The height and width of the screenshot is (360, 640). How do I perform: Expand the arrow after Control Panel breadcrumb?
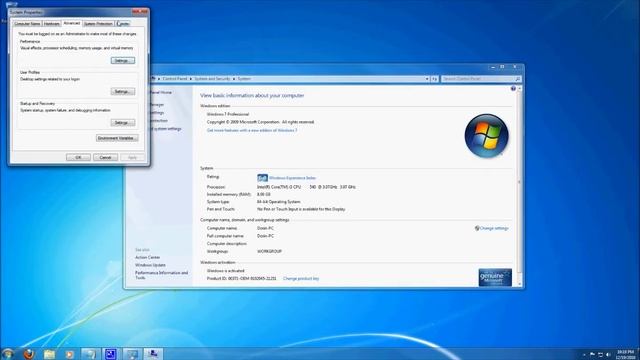(191, 79)
